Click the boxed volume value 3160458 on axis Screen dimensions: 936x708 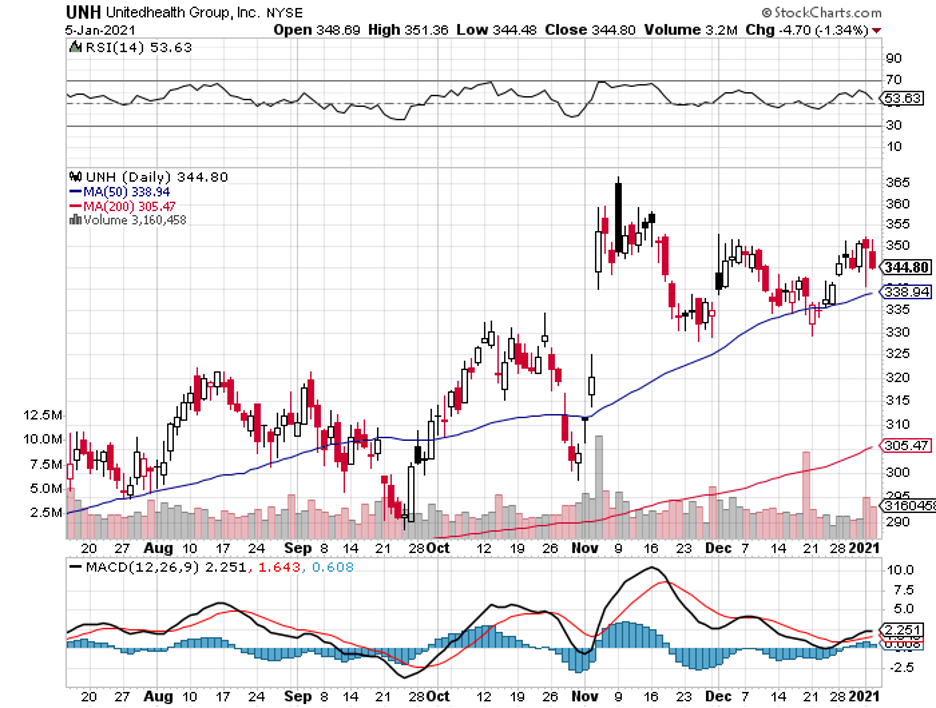(x=909, y=506)
